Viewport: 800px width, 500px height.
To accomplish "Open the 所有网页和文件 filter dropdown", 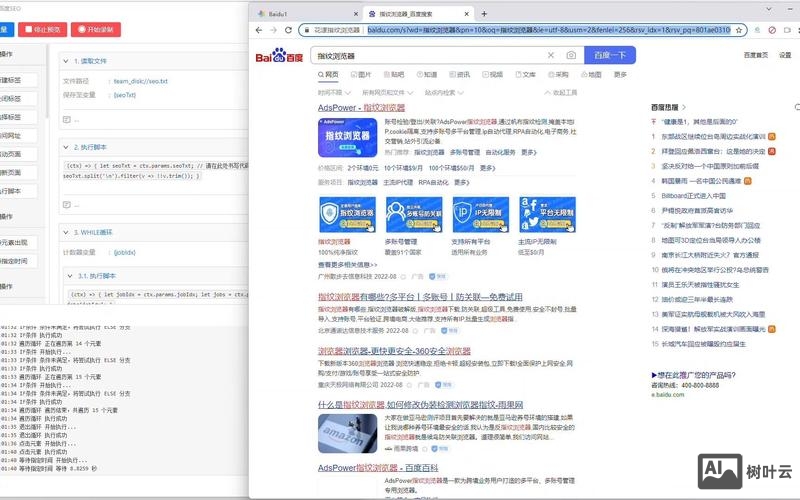I will [388, 93].
